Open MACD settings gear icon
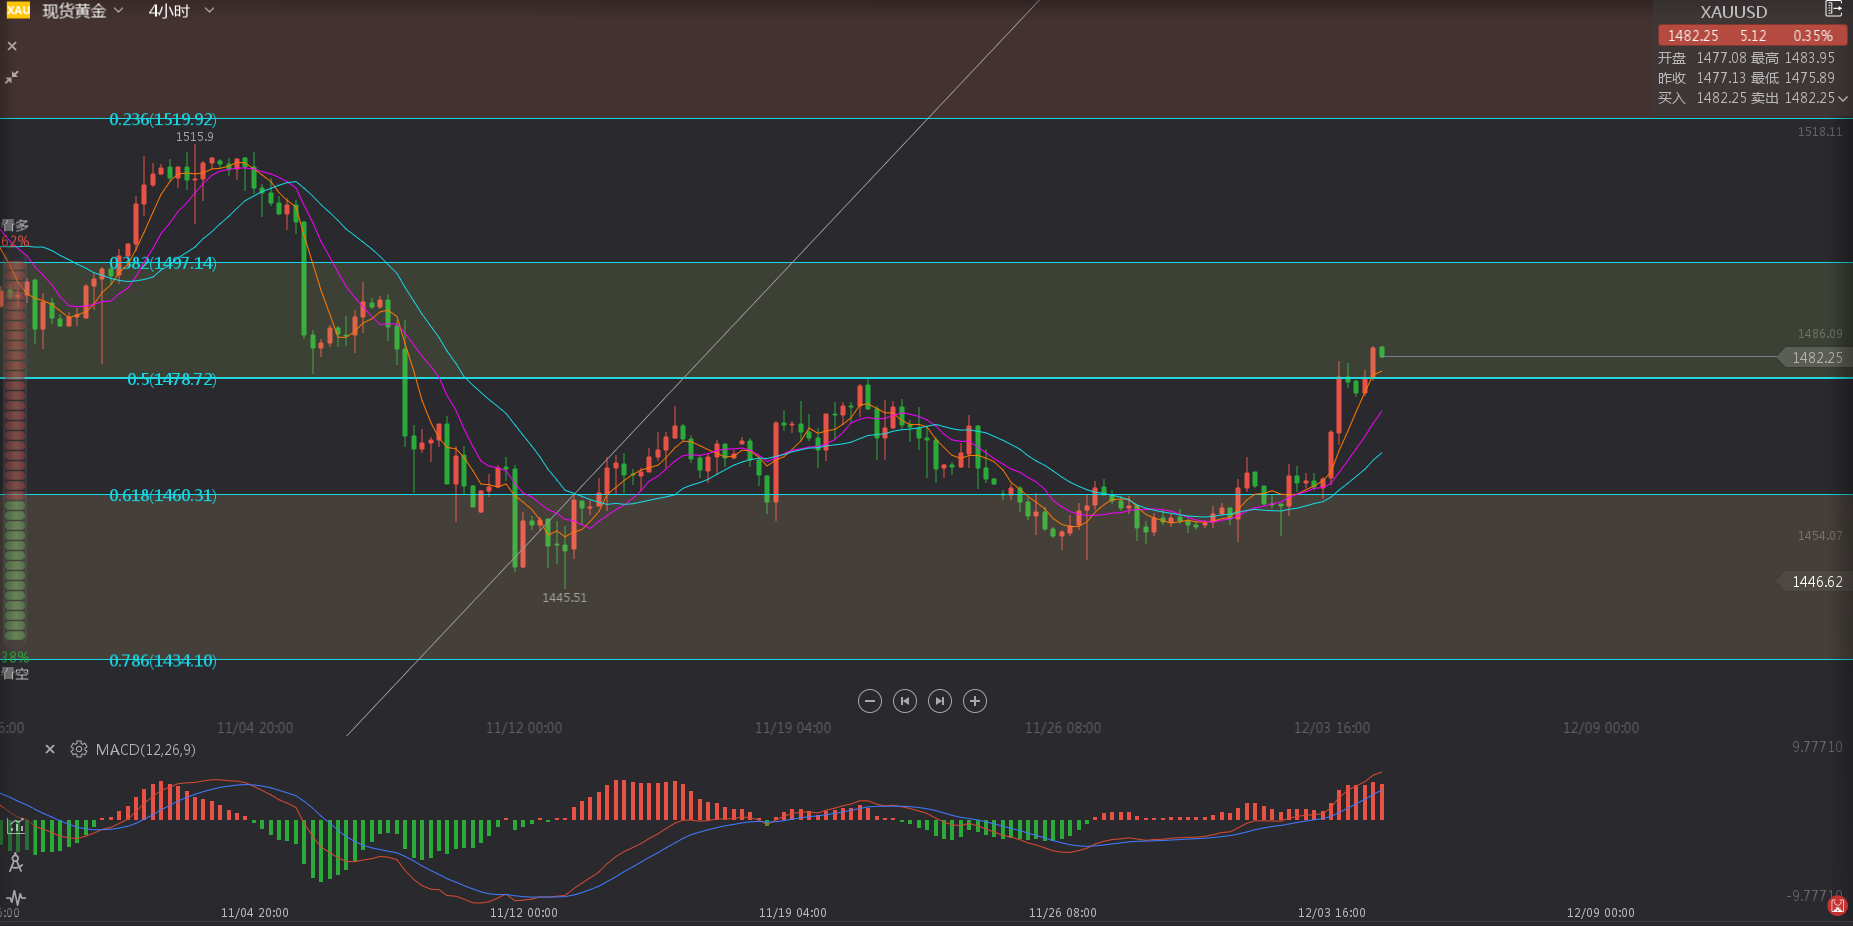Viewport: 1853px width, 926px height. coord(79,749)
